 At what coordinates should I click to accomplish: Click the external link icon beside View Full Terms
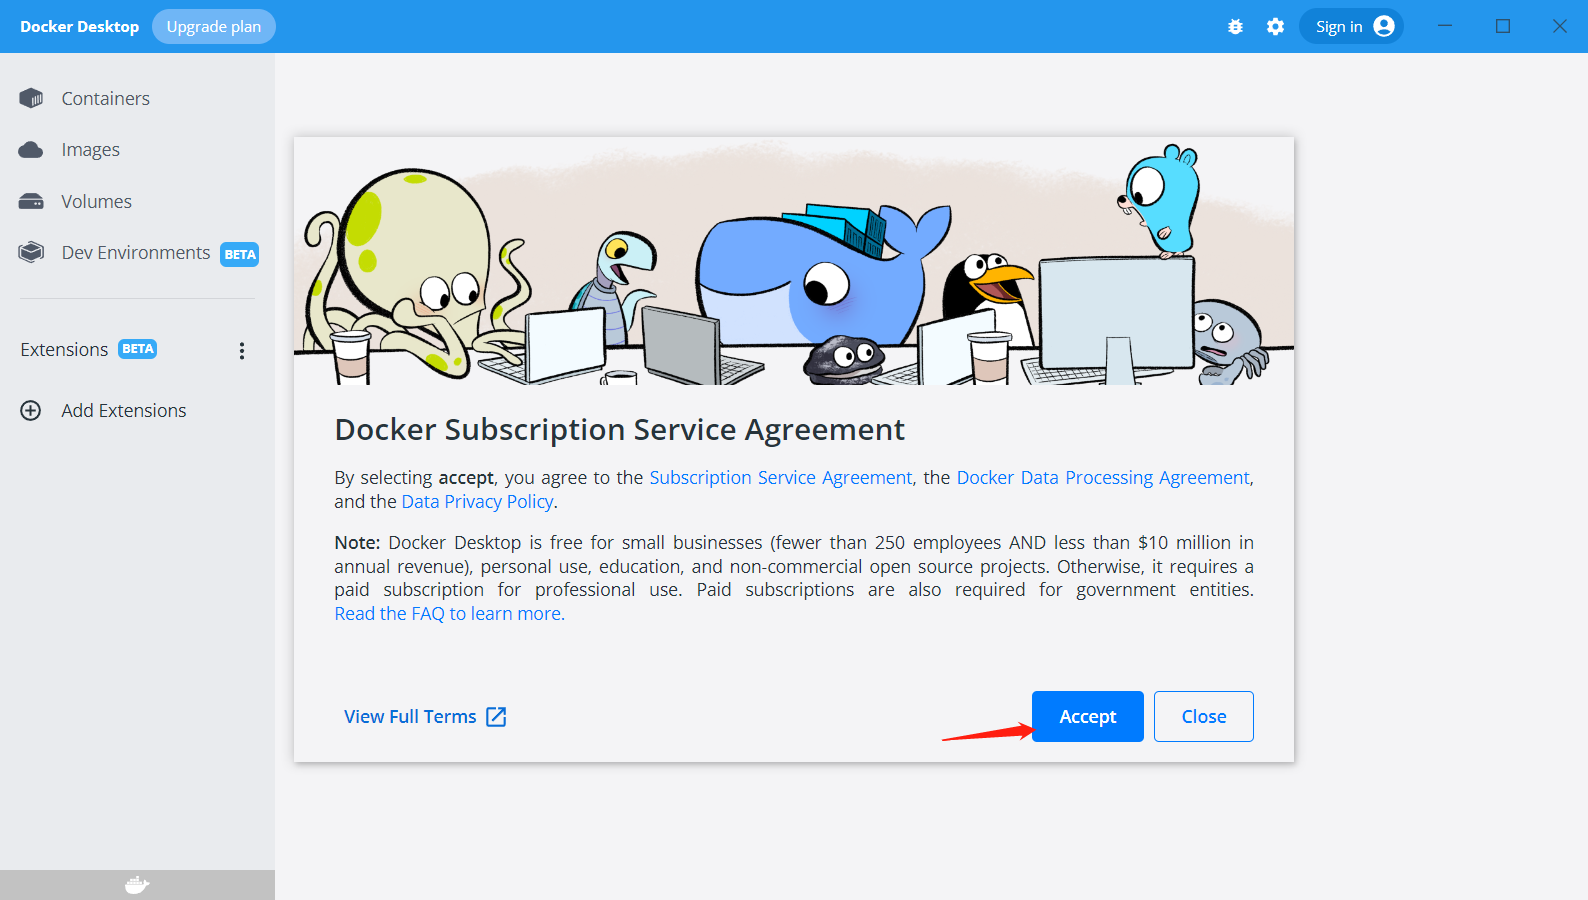tap(496, 717)
